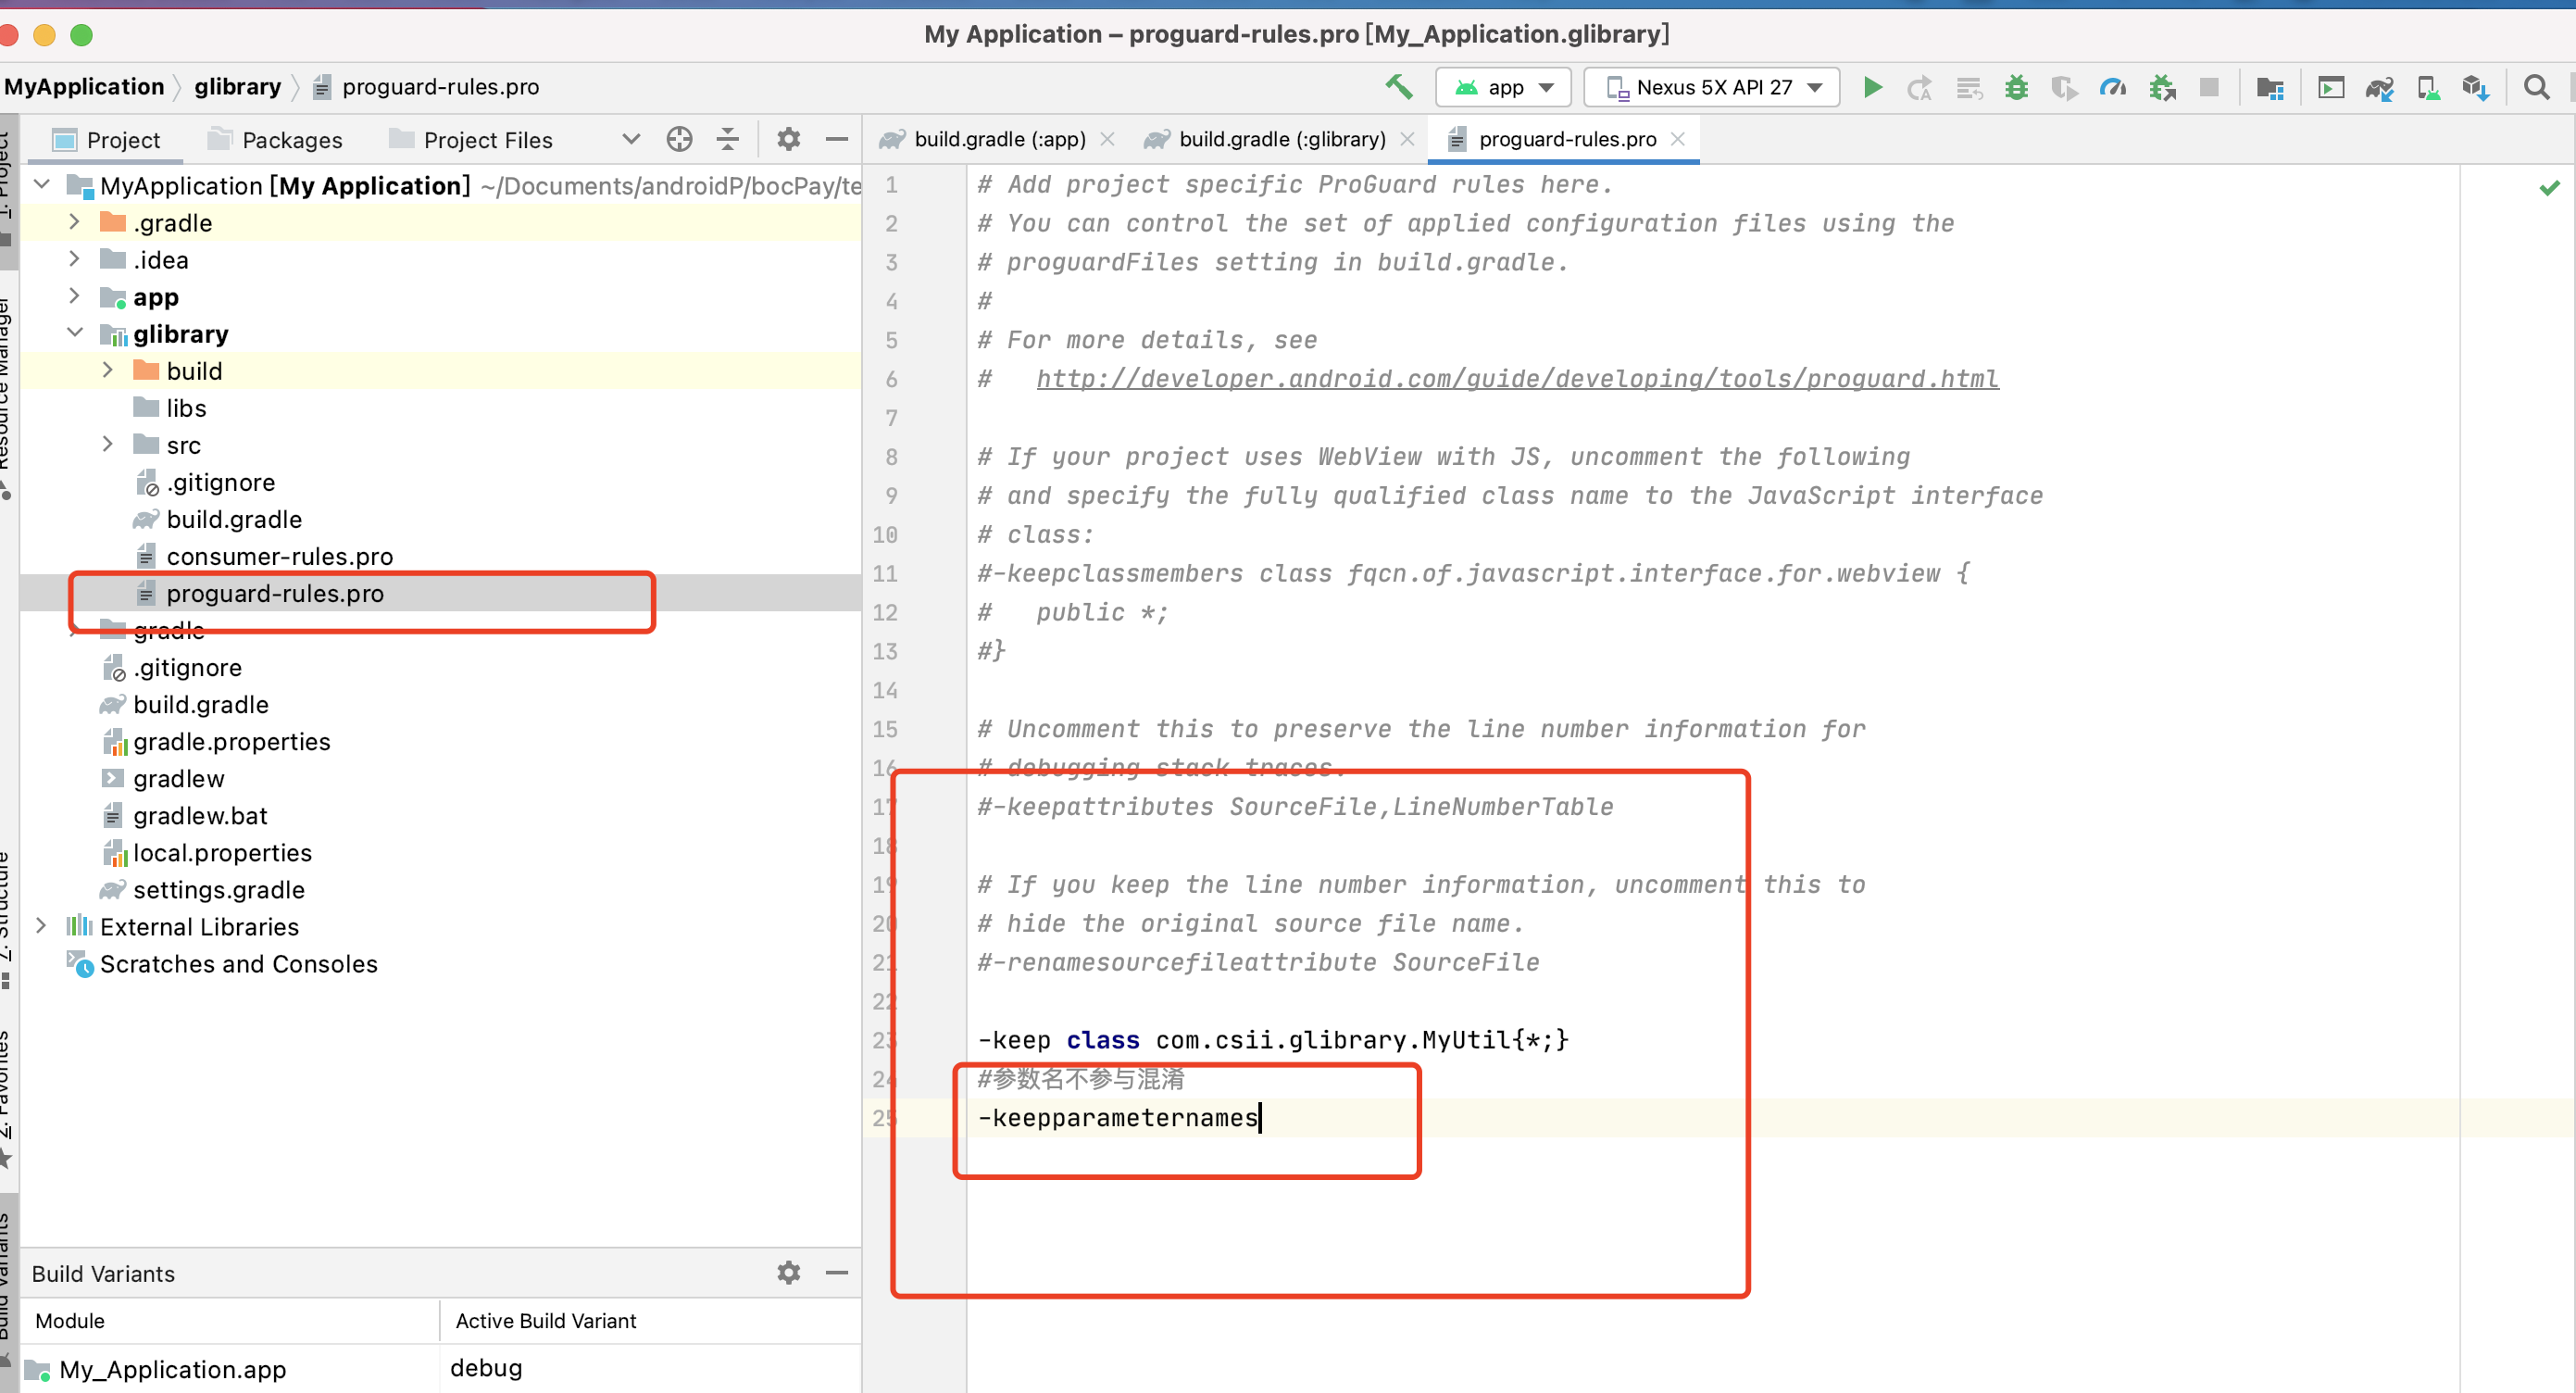Image resolution: width=2576 pixels, height=1393 pixels.
Task: Select consumer-rules.pro in the project tree
Action: (x=279, y=556)
